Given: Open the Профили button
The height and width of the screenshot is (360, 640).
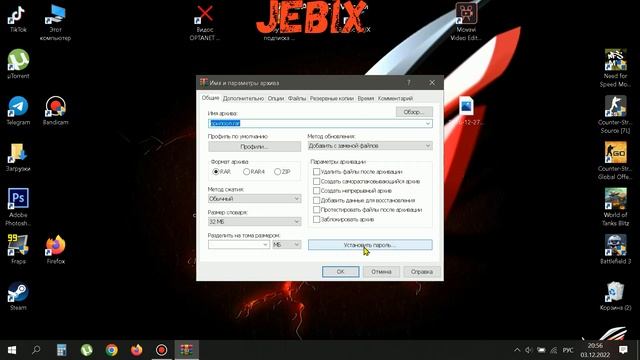Looking at the screenshot, I should click(254, 147).
